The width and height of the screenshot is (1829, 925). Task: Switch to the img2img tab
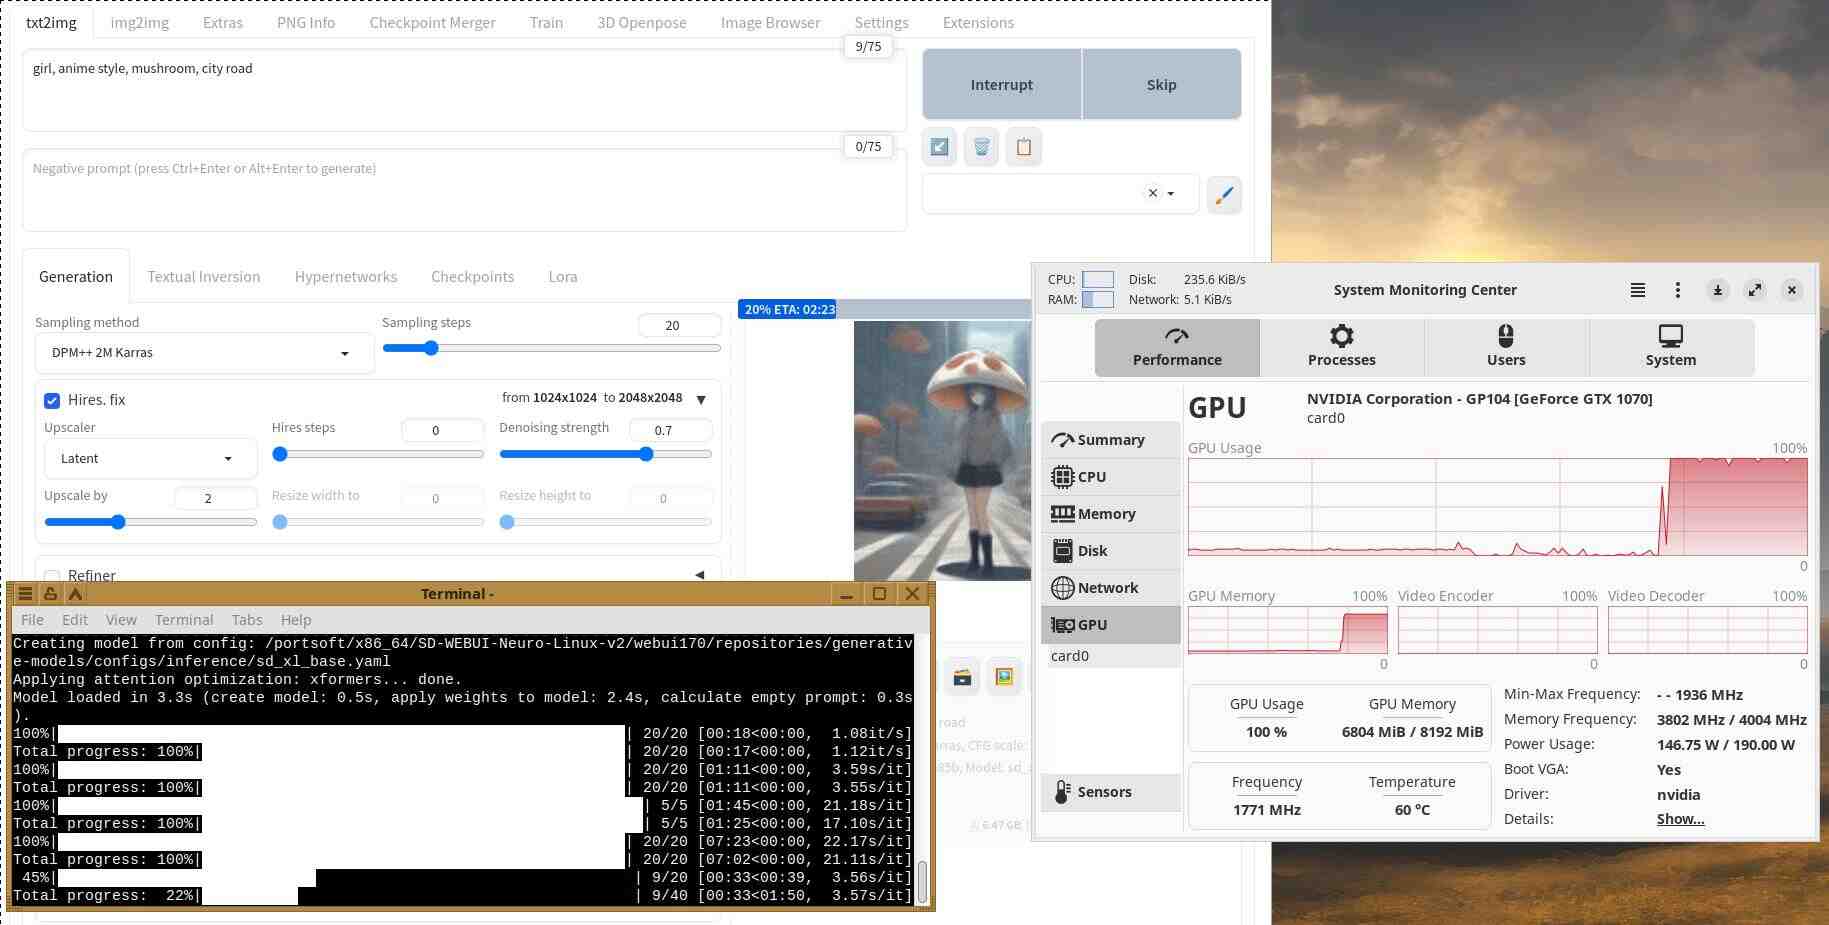click(139, 22)
